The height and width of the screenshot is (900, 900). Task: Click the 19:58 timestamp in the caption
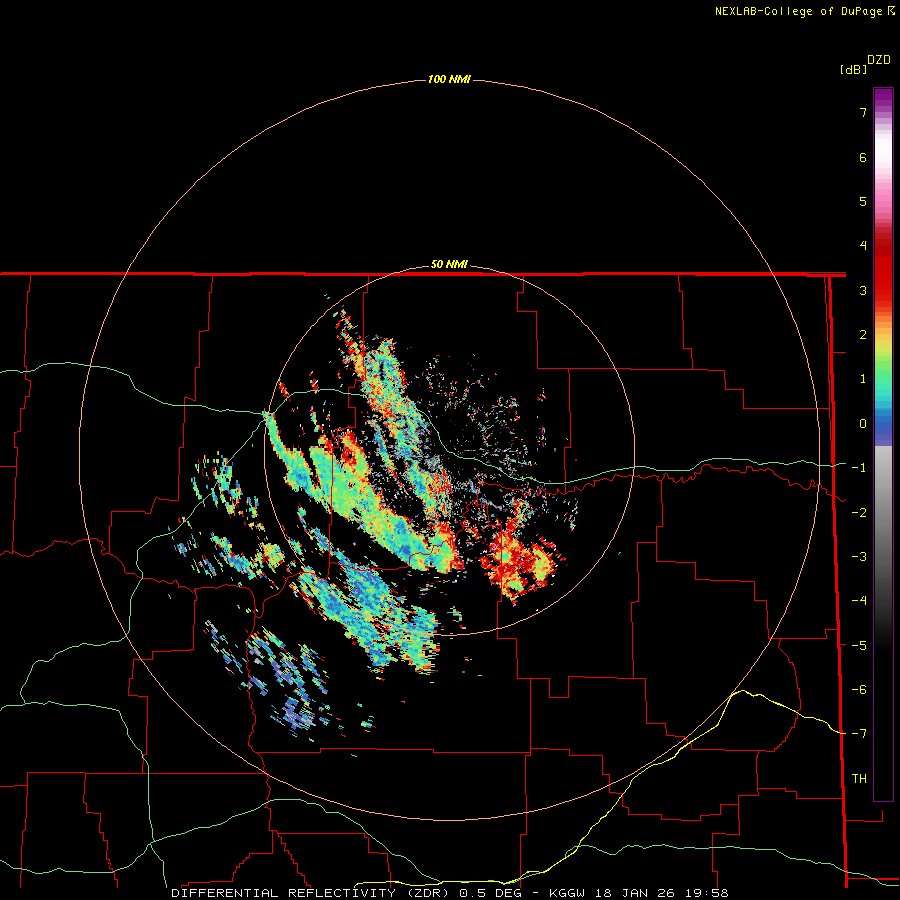(709, 893)
